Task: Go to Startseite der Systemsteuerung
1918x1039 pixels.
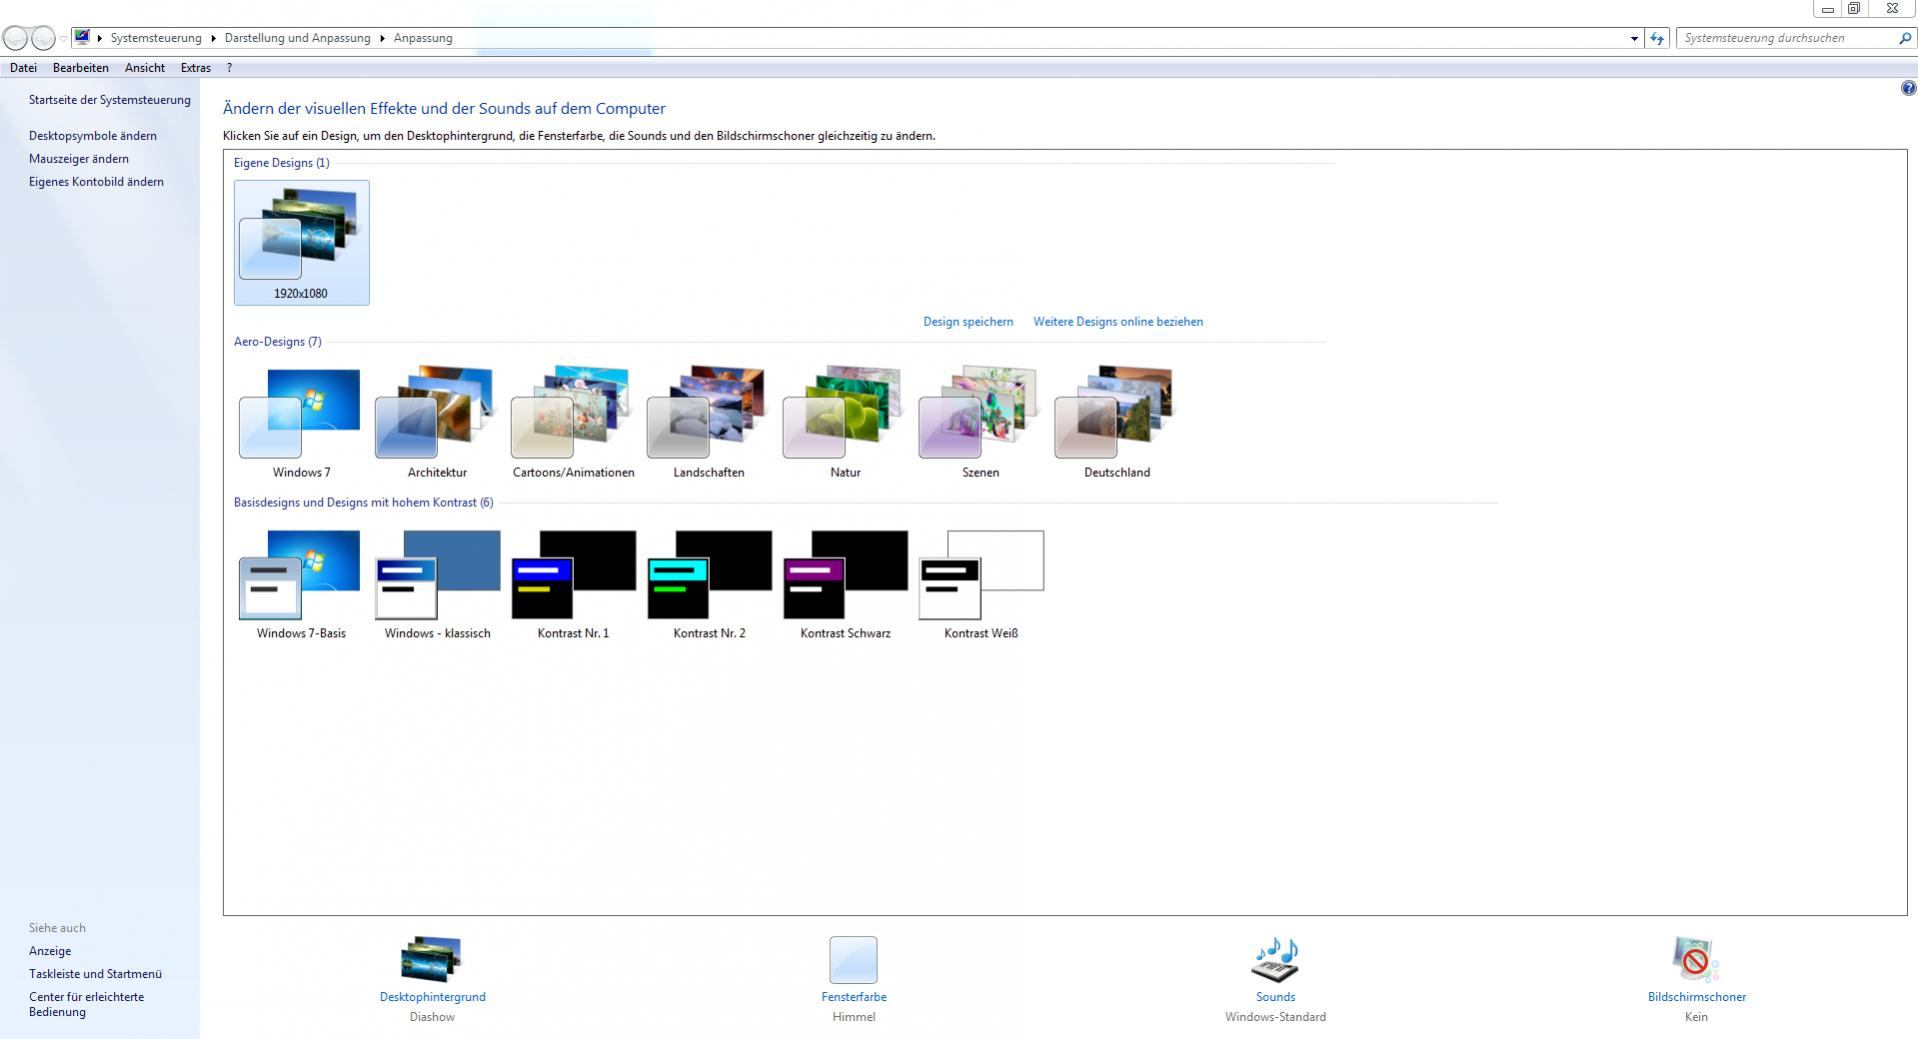Action: click(110, 100)
